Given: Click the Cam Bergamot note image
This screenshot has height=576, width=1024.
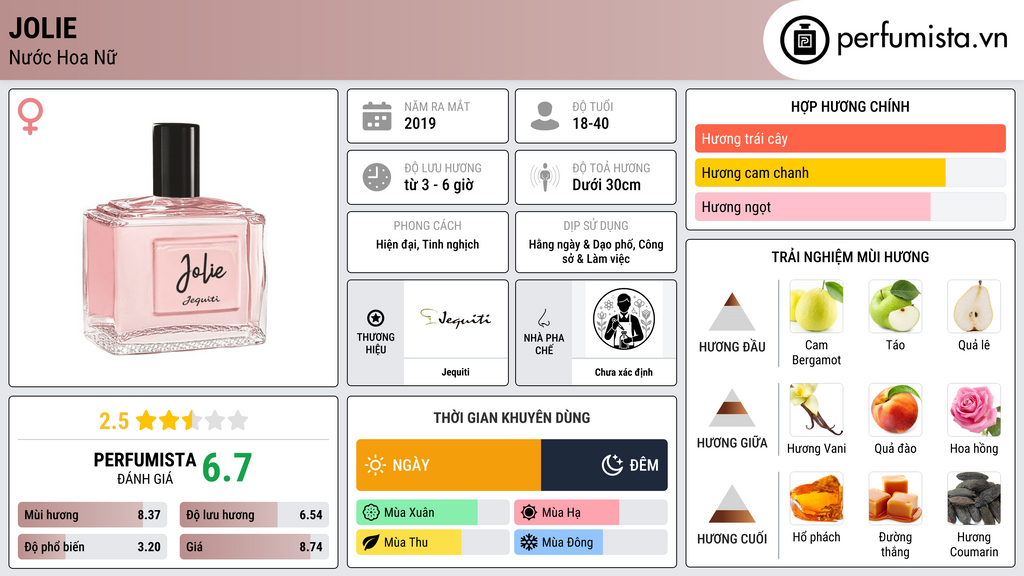Looking at the screenshot, I should click(816, 306).
